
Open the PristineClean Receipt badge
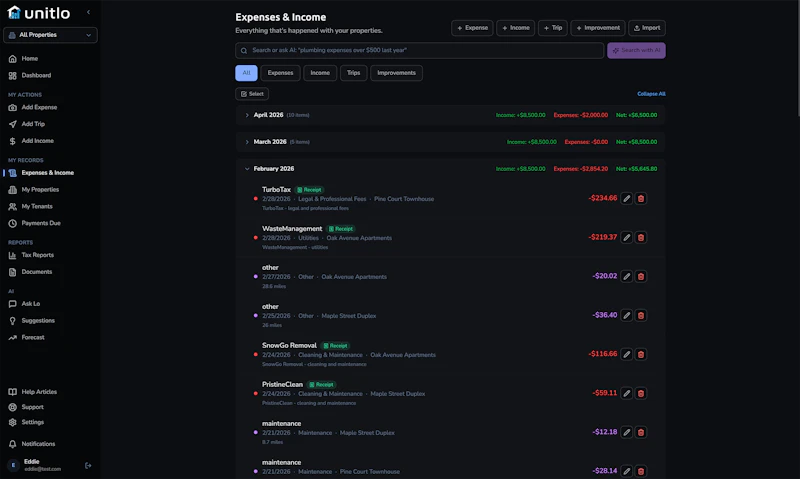321,384
